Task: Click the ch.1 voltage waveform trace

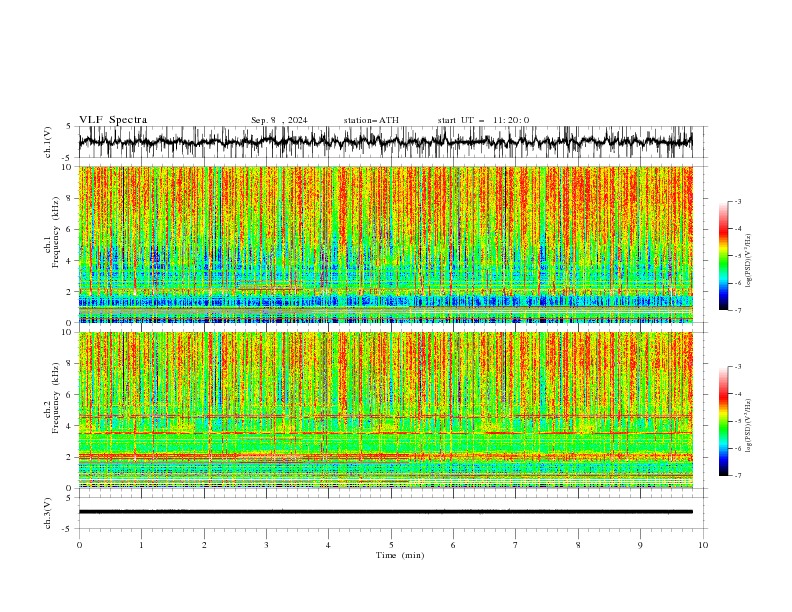Action: click(x=385, y=142)
